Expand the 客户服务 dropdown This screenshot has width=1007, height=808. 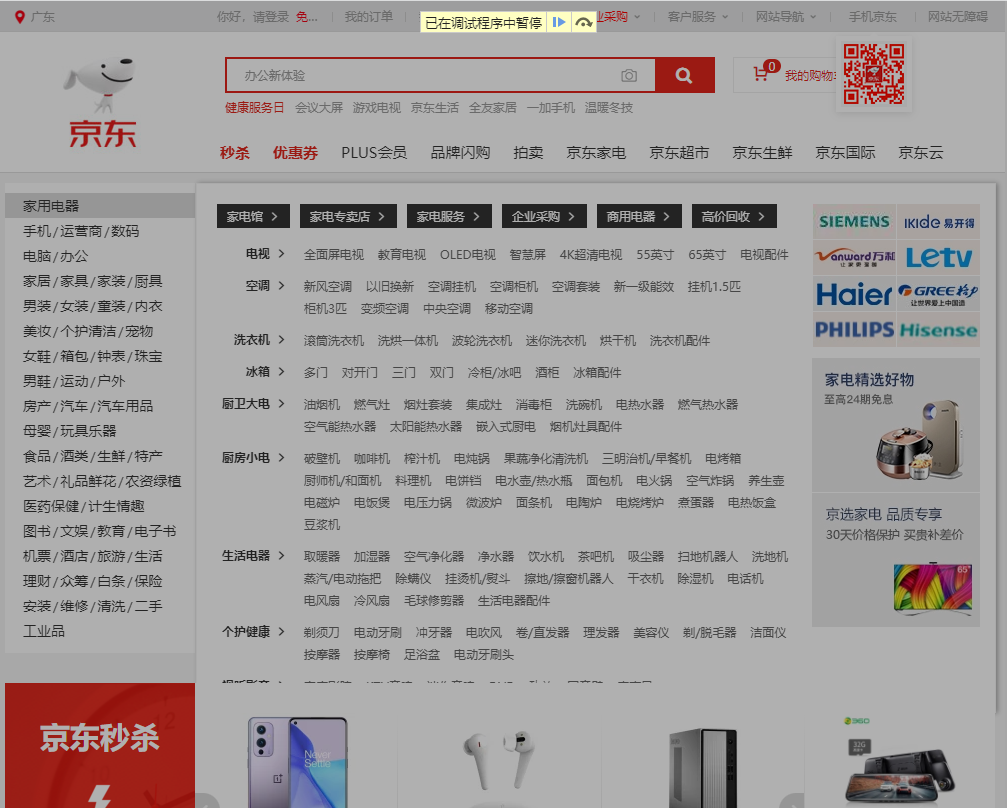[x=697, y=17]
